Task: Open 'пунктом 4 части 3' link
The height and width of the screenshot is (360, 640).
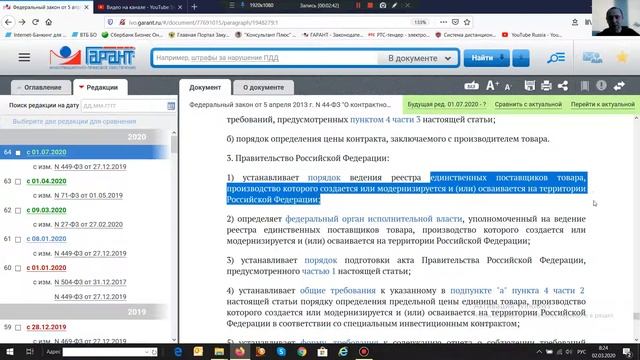Action: (385, 120)
